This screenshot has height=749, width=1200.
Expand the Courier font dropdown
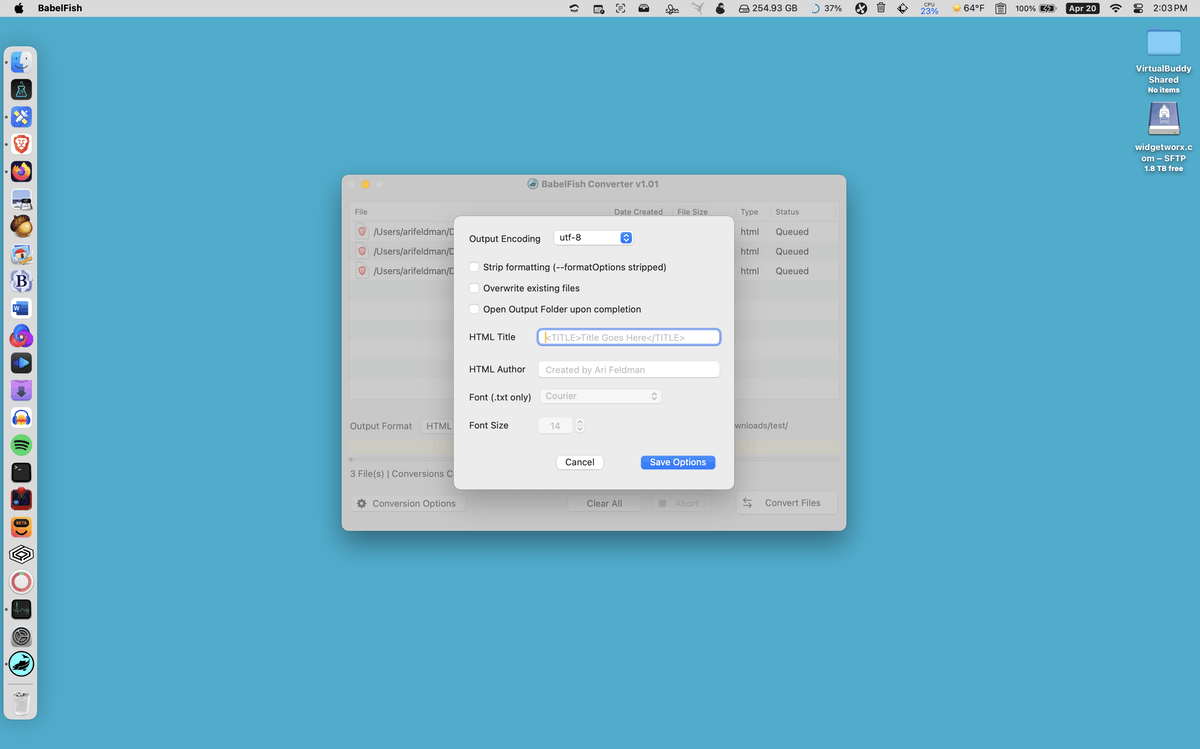[x=599, y=396]
